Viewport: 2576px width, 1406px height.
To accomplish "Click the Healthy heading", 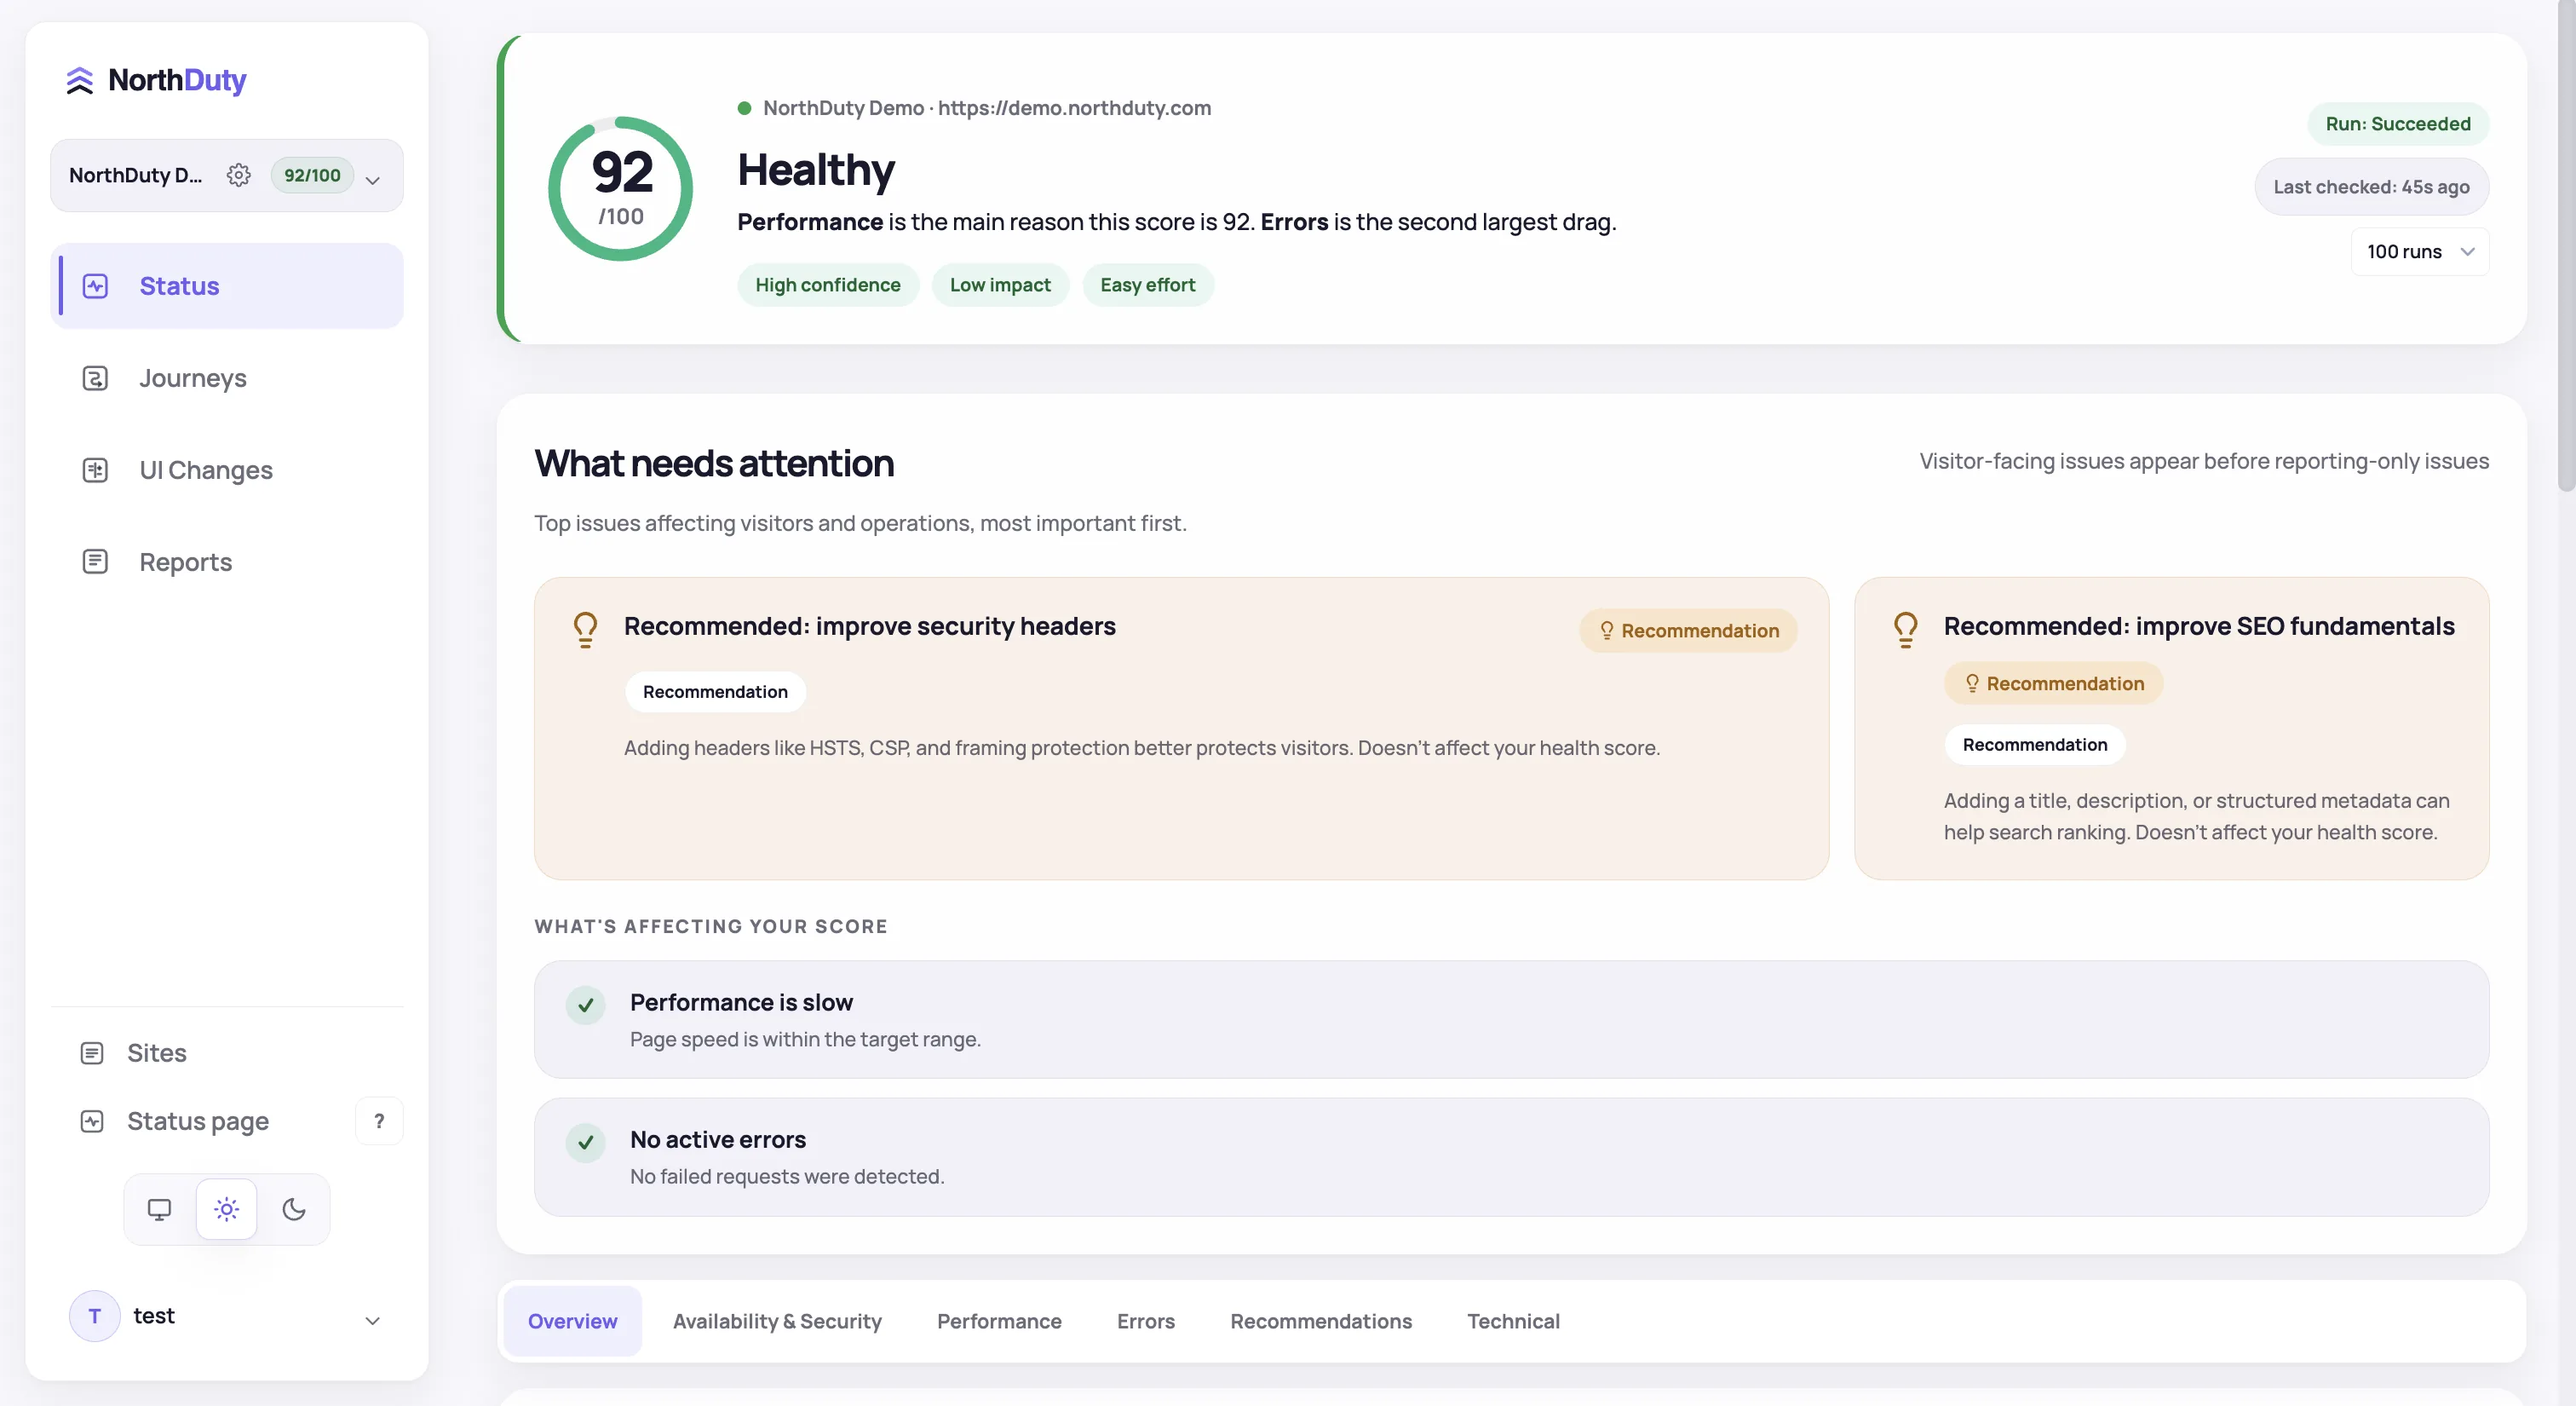I will coord(816,170).
